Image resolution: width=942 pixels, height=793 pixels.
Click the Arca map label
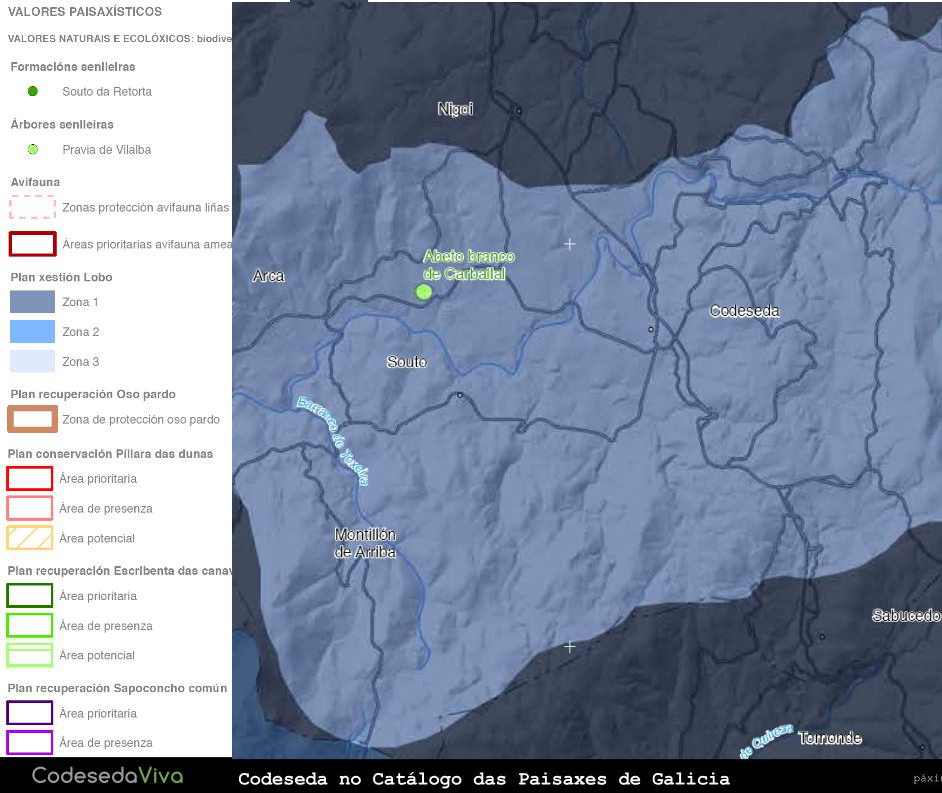pos(268,276)
